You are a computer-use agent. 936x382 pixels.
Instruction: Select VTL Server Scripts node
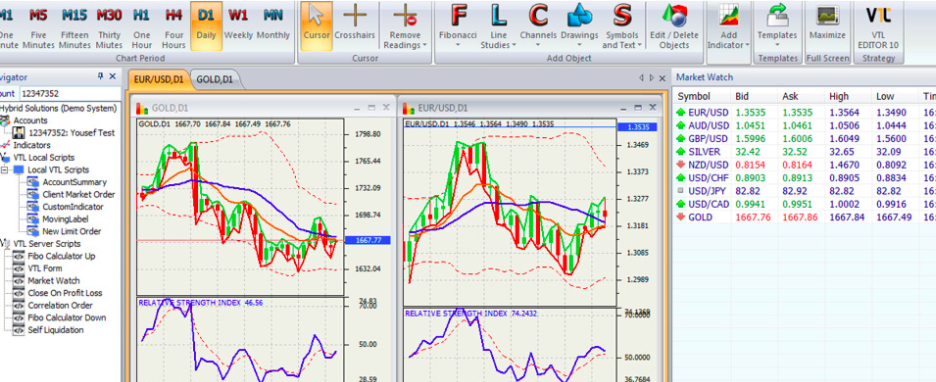coord(47,244)
